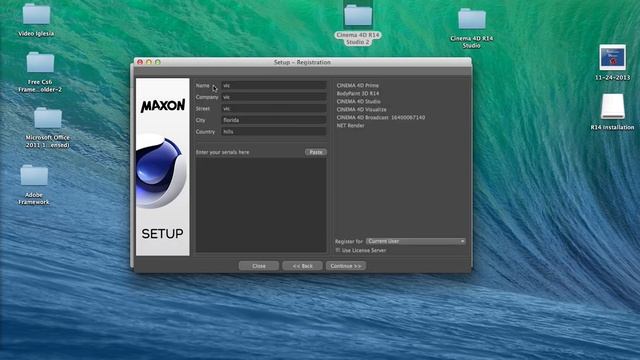This screenshot has height=360, width=640.
Task: Click the BodyPaint 3D R14 entry
Action: (358, 93)
